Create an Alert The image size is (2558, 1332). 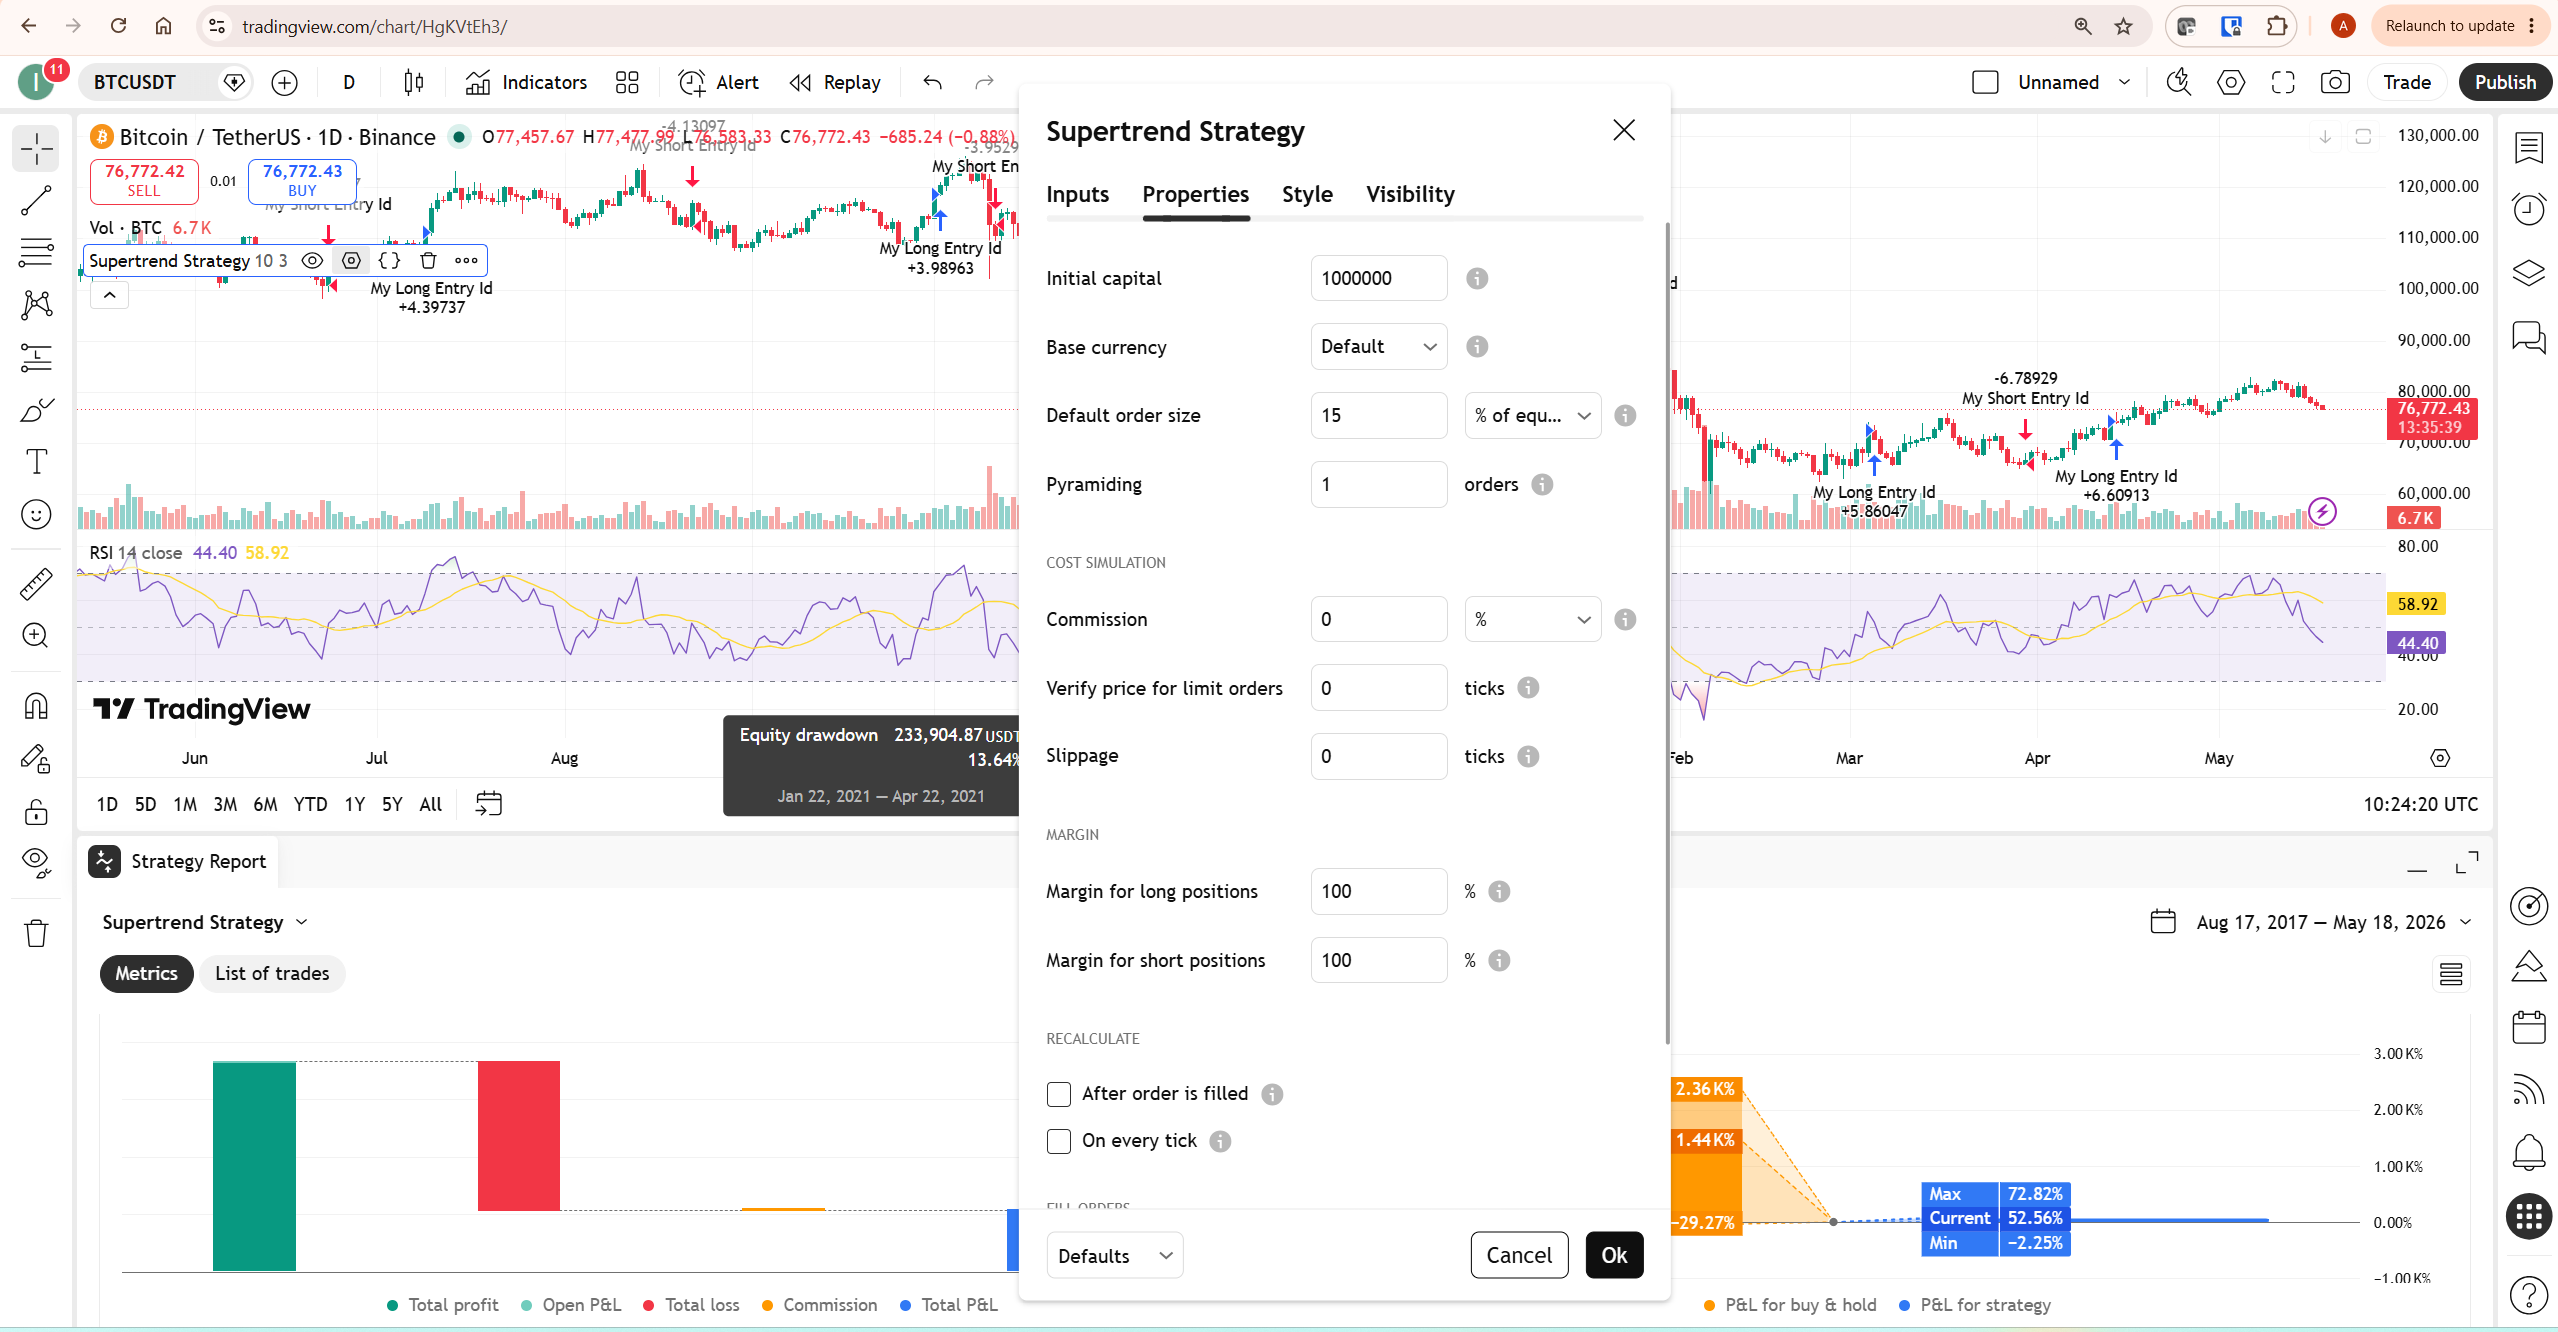pos(718,82)
